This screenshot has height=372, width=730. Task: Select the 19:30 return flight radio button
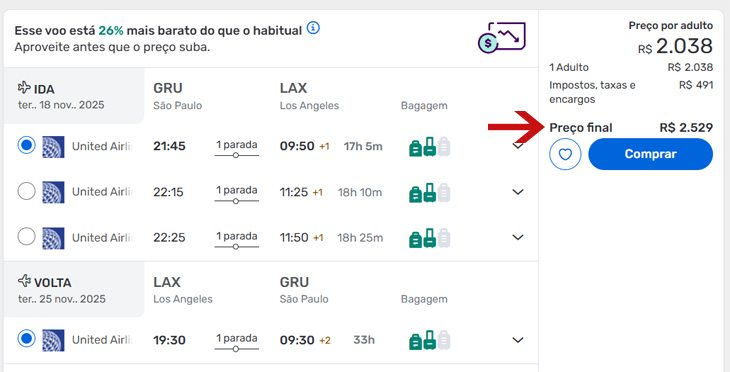click(x=27, y=338)
